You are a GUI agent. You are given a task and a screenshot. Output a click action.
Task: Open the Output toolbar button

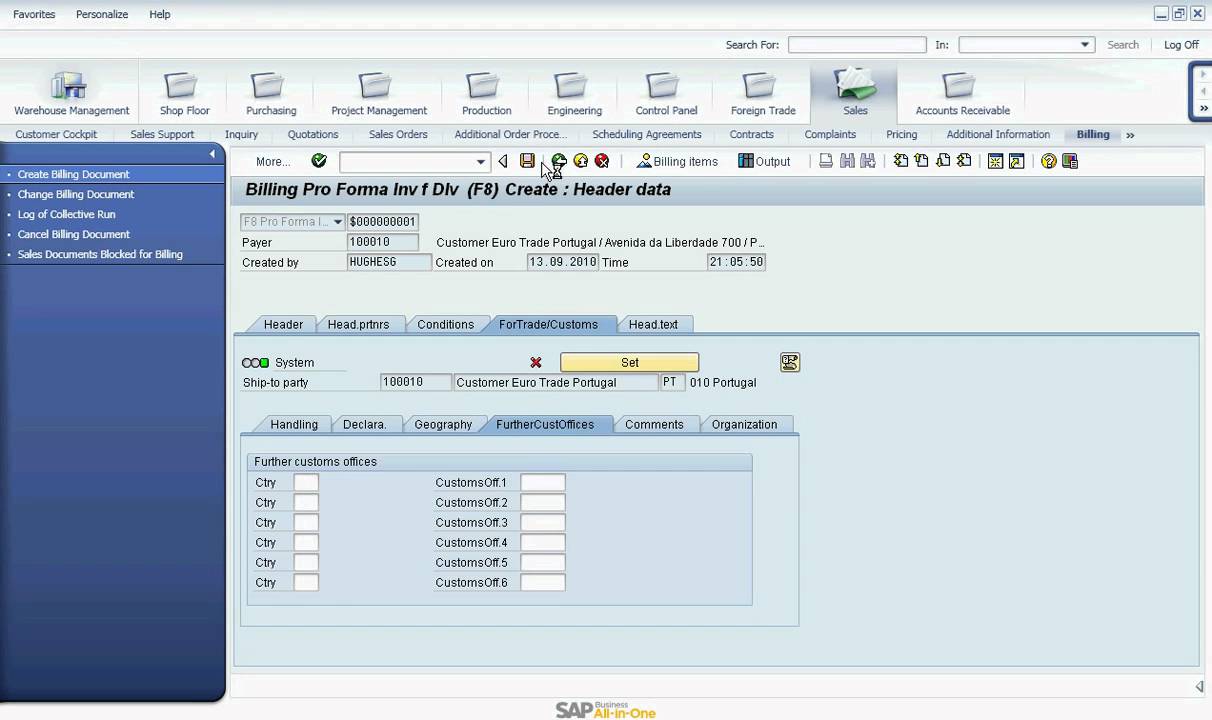tap(764, 161)
